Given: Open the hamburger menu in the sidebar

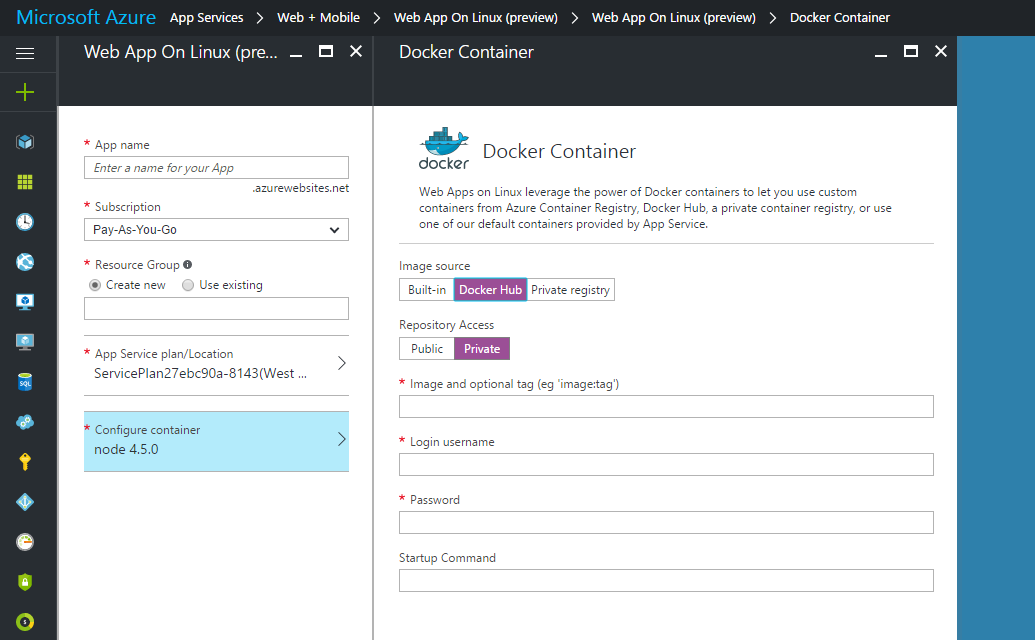Looking at the screenshot, I should pos(25,53).
